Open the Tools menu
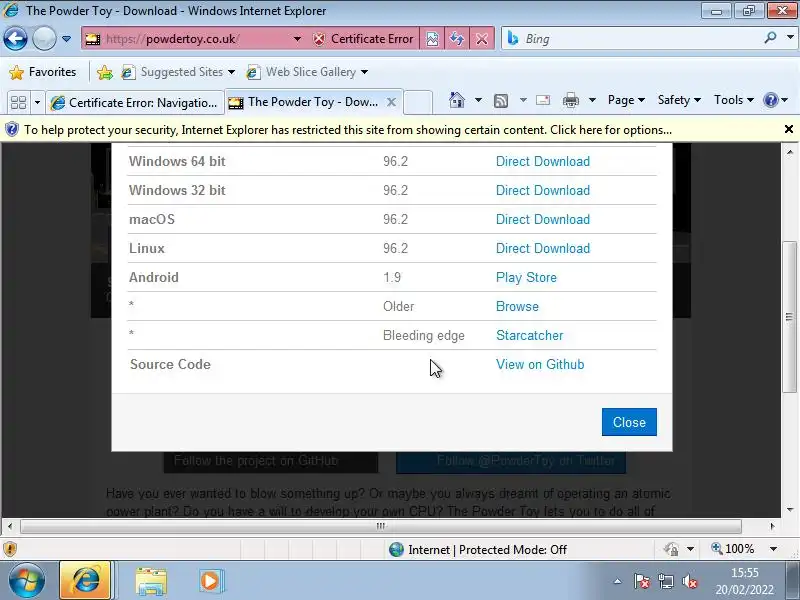Viewport: 800px width, 600px height. click(733, 100)
